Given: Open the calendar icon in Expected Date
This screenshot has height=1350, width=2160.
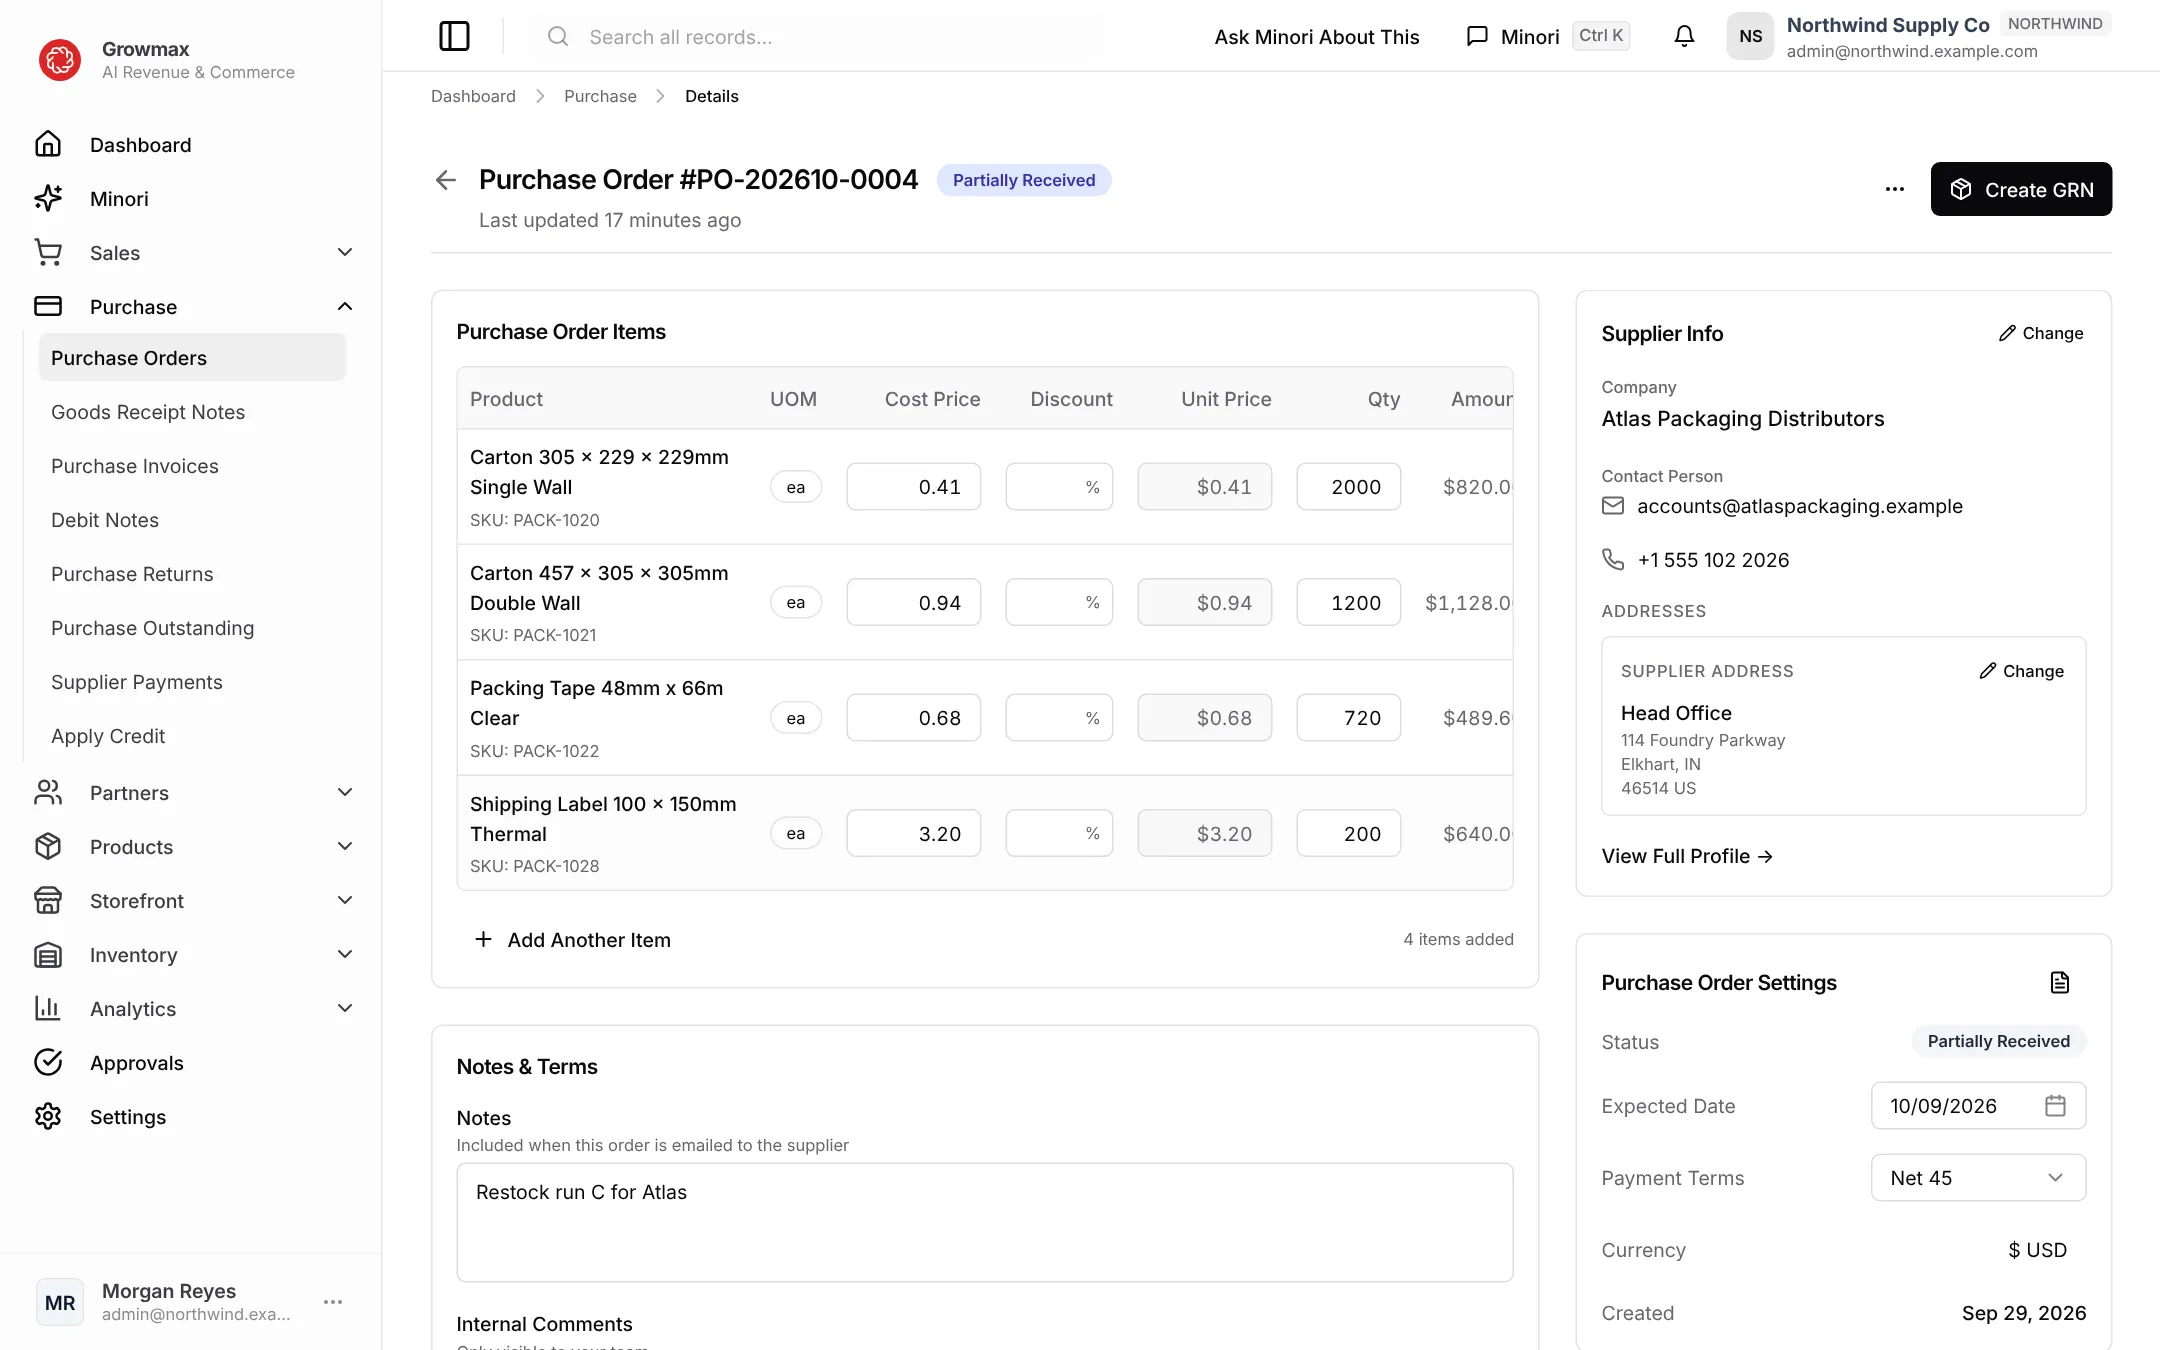Looking at the screenshot, I should (2055, 1105).
